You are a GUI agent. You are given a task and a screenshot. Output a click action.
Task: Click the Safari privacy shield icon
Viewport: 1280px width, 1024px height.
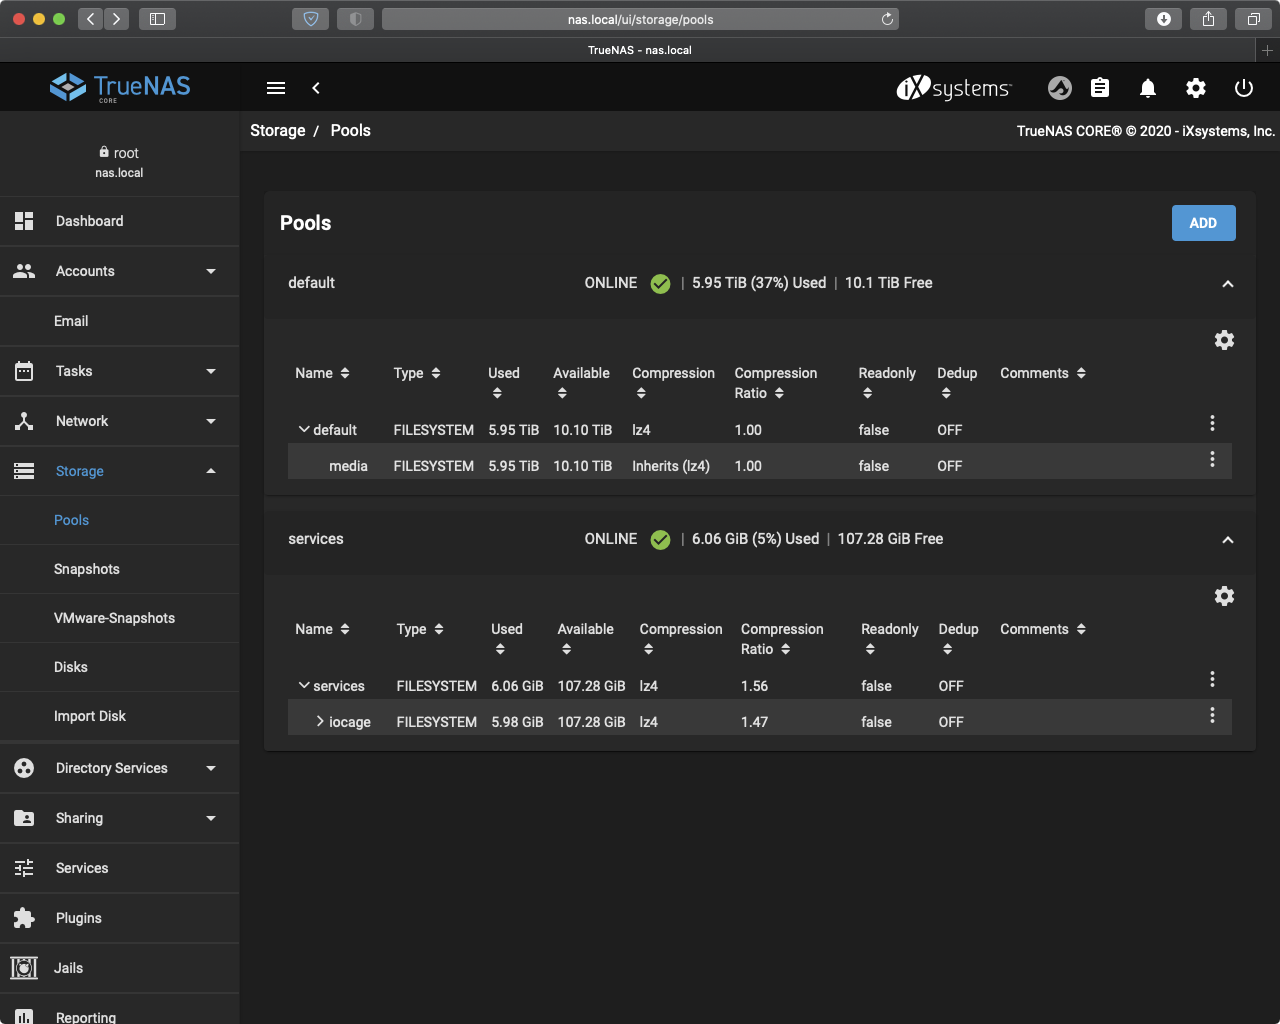[x=310, y=19]
